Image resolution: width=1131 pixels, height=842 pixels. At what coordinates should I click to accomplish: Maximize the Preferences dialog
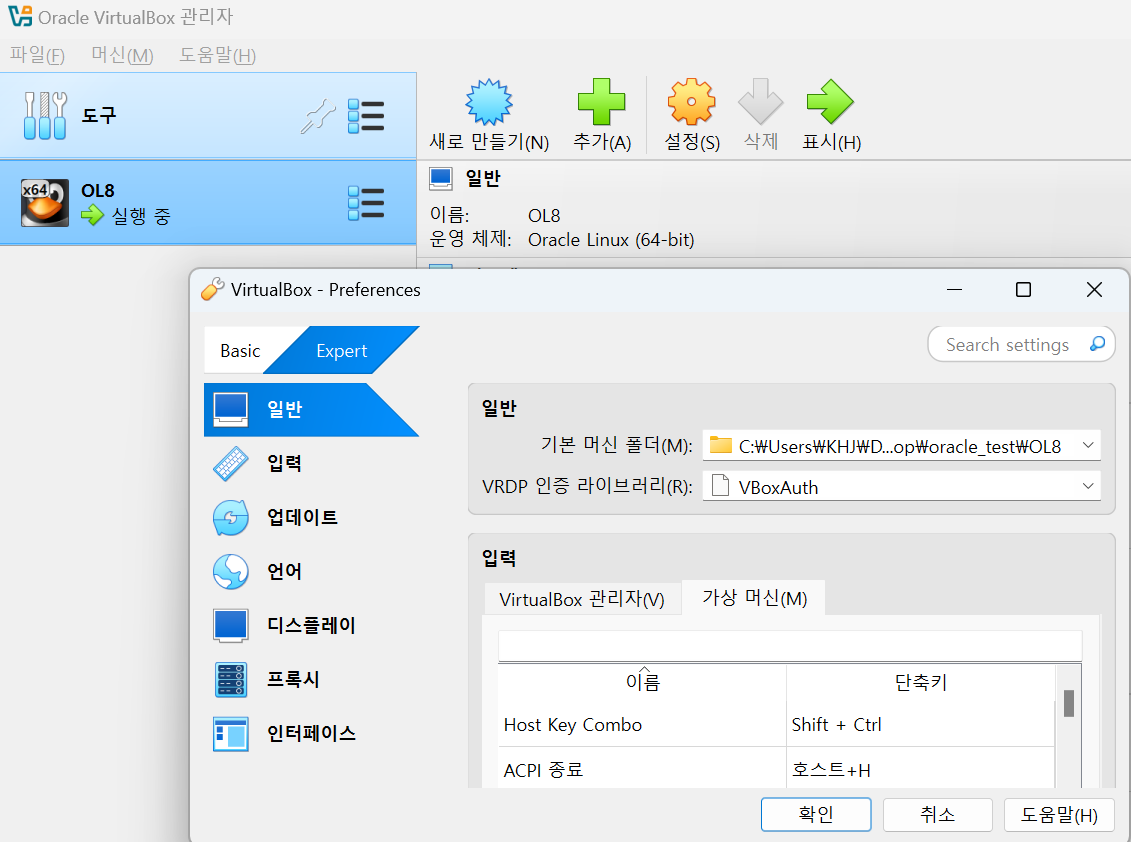point(1023,289)
